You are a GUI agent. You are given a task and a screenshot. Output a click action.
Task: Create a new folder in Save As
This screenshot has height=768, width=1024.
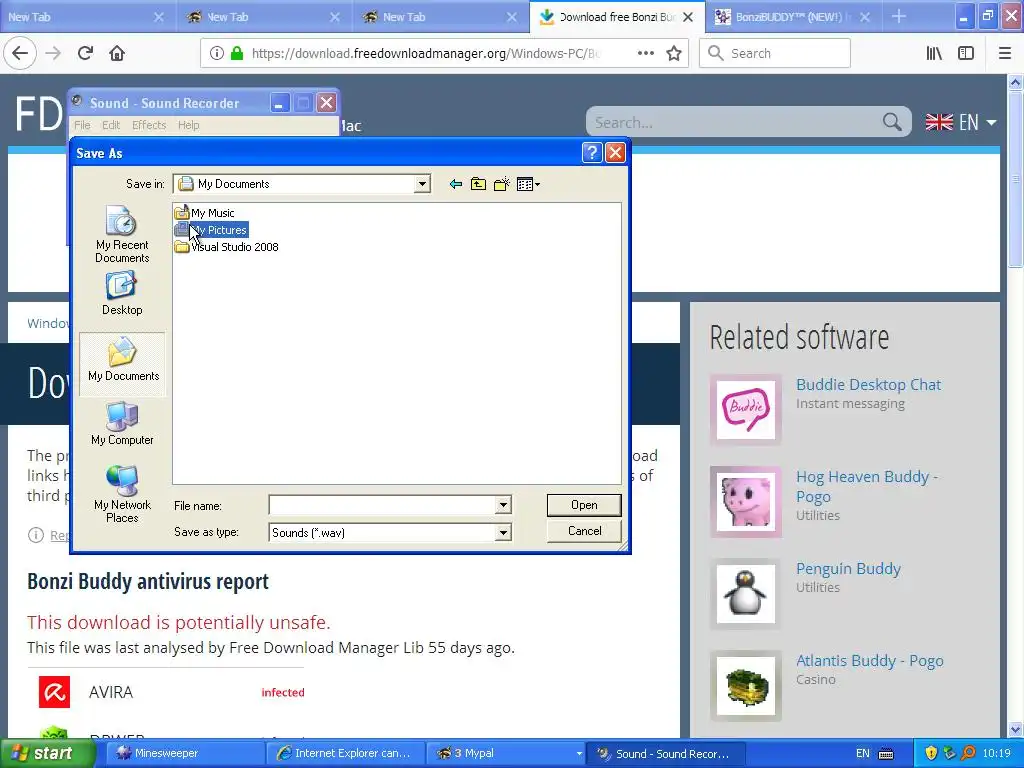coord(502,184)
